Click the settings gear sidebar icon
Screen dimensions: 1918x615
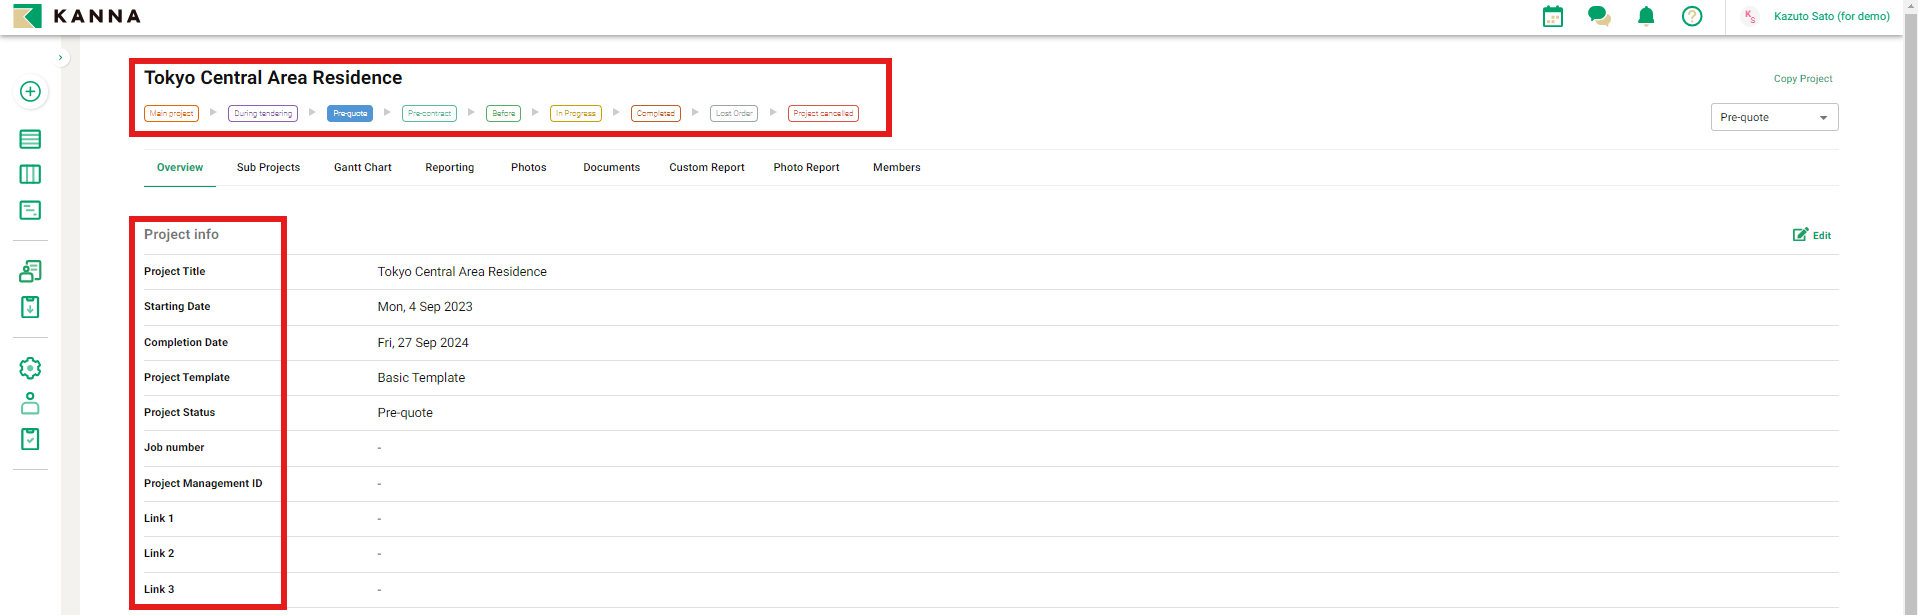click(30, 368)
